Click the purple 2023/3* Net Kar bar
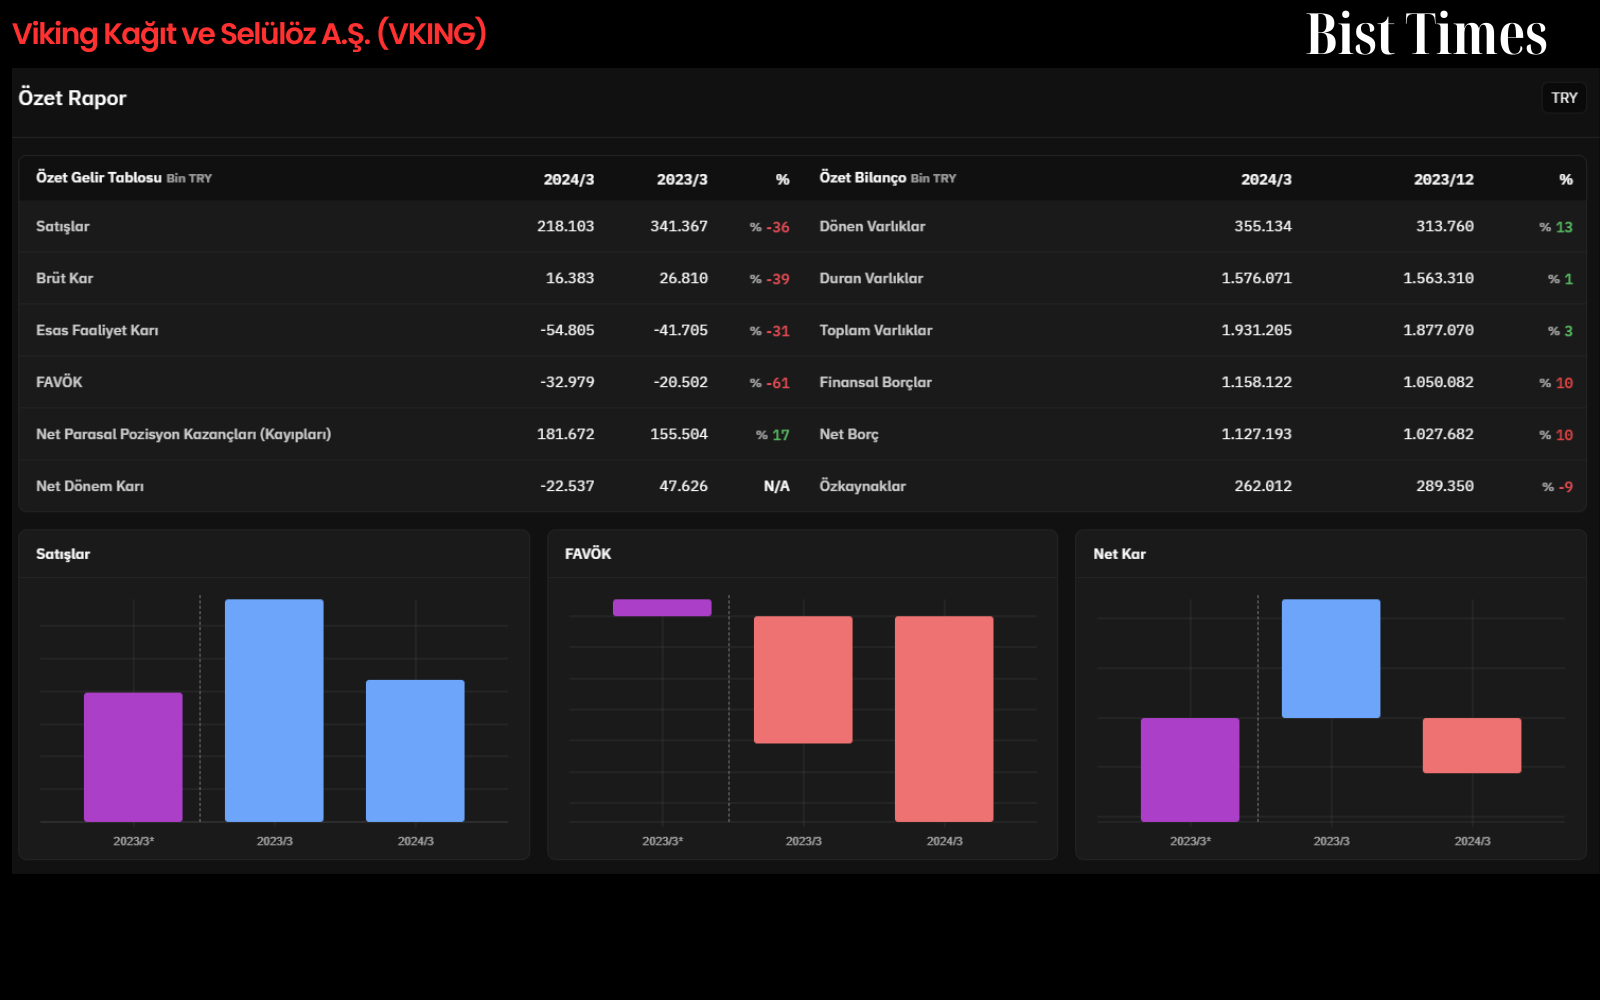The image size is (1600, 1000). [x=1190, y=770]
